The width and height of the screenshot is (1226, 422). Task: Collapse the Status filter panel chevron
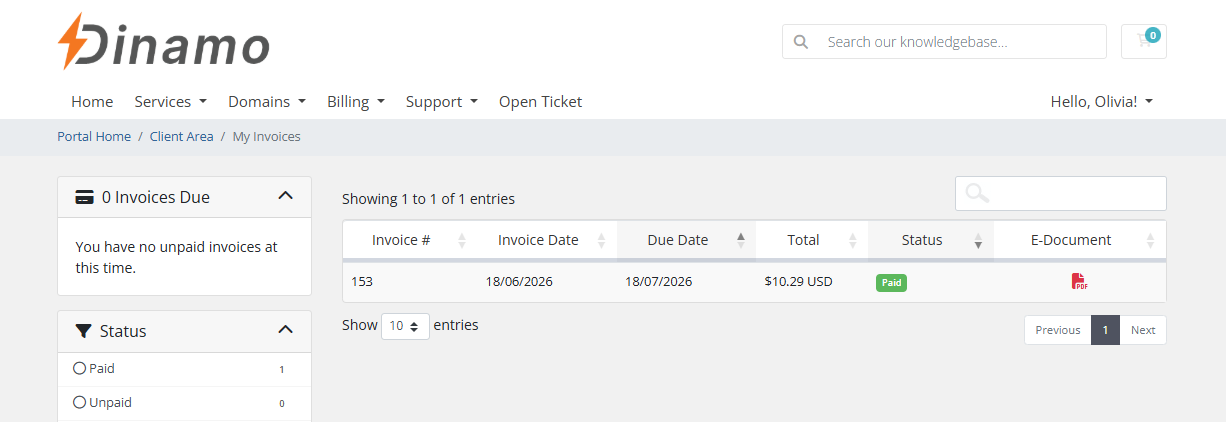pyautogui.click(x=285, y=330)
